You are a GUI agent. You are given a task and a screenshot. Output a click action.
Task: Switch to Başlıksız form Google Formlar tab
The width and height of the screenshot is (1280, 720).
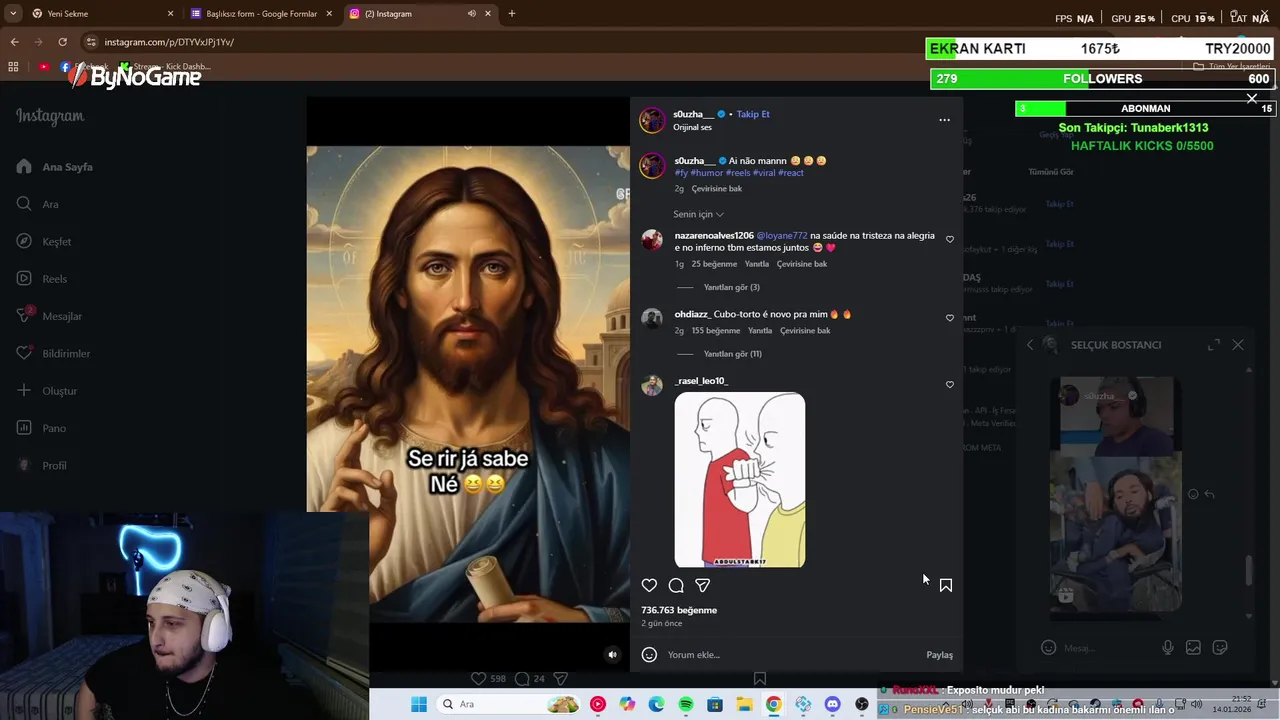[262, 14]
